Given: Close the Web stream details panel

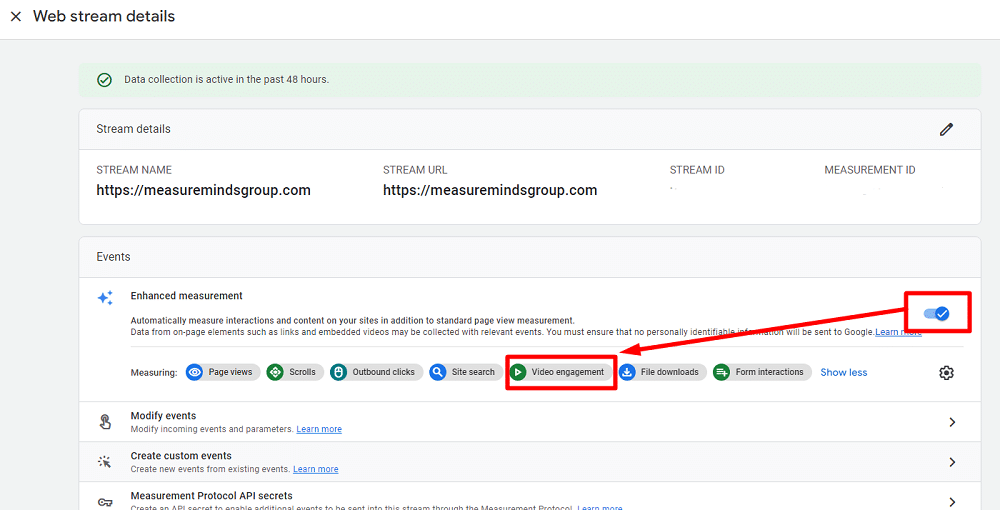Looking at the screenshot, I should coord(16,17).
